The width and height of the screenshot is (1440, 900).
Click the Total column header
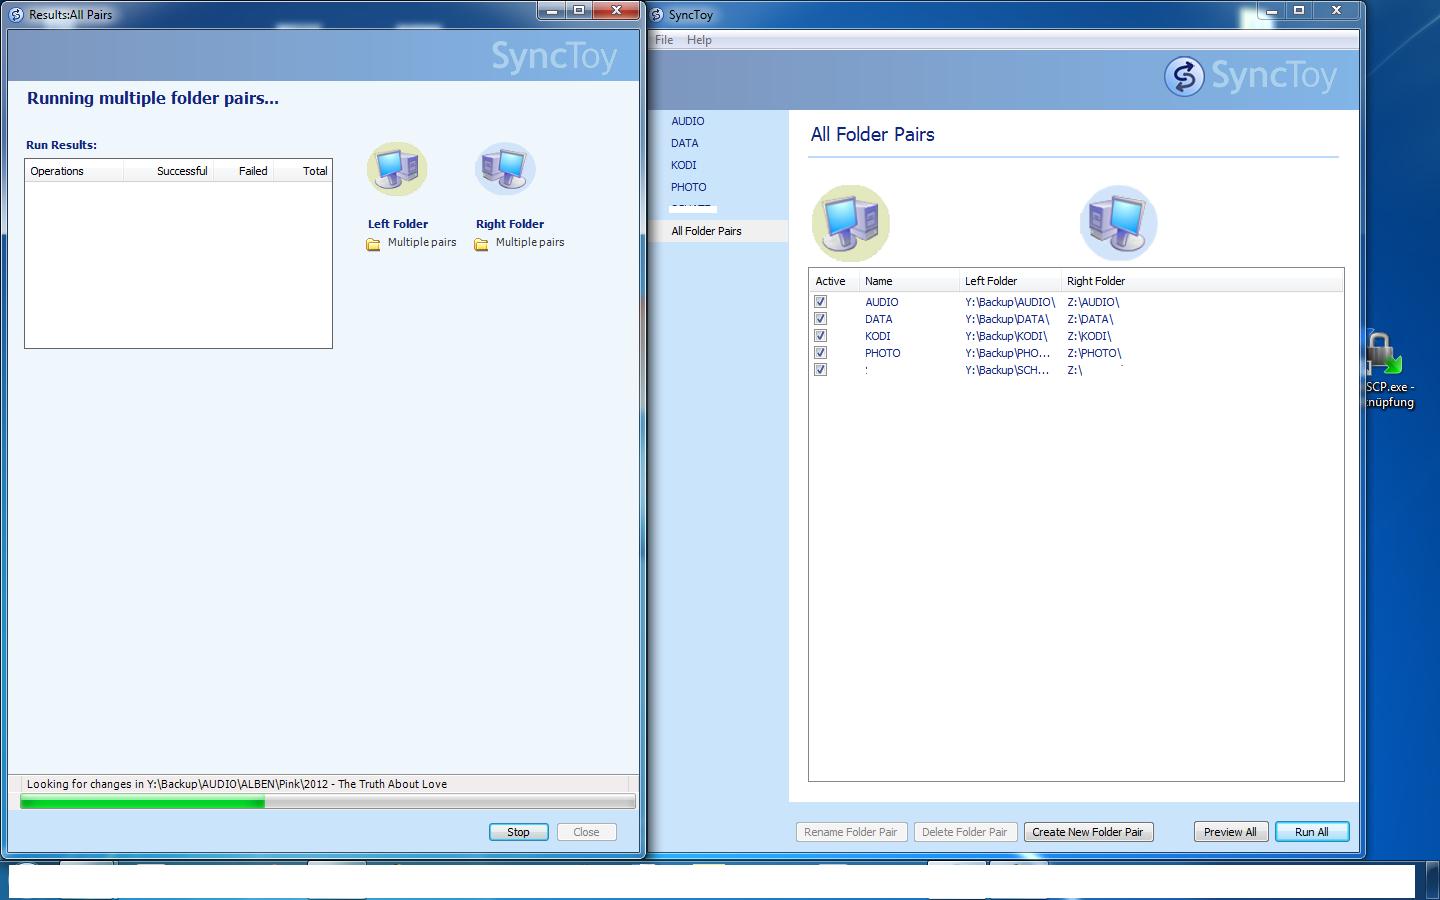[x=303, y=171]
